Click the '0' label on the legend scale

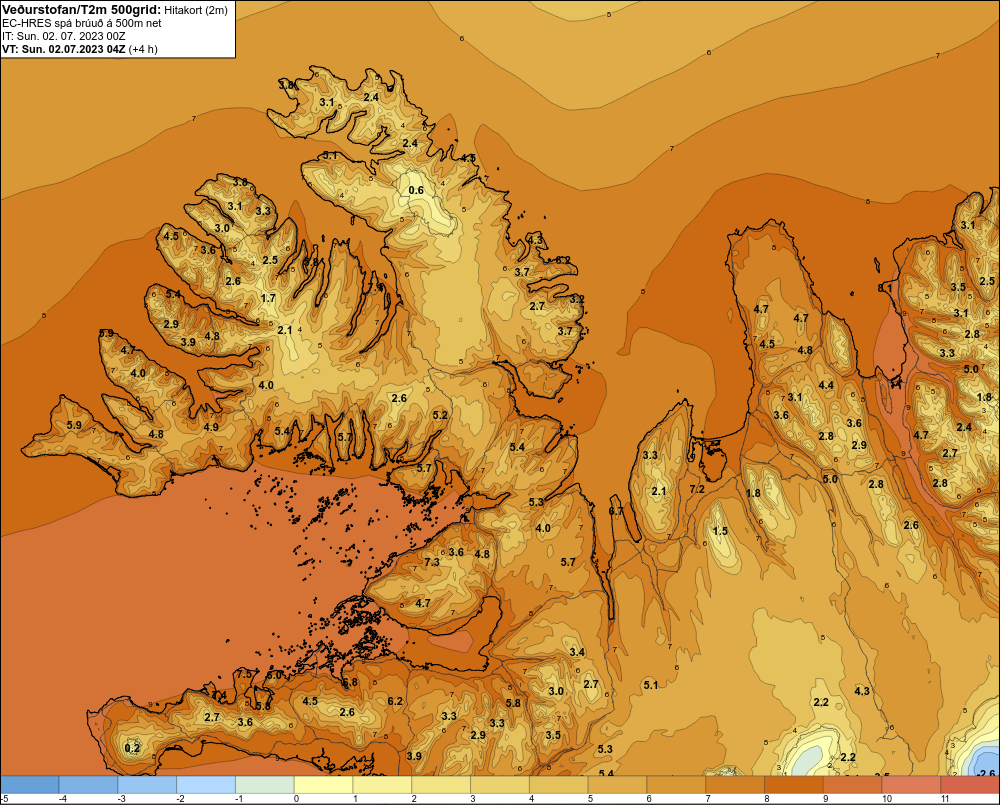tap(296, 799)
